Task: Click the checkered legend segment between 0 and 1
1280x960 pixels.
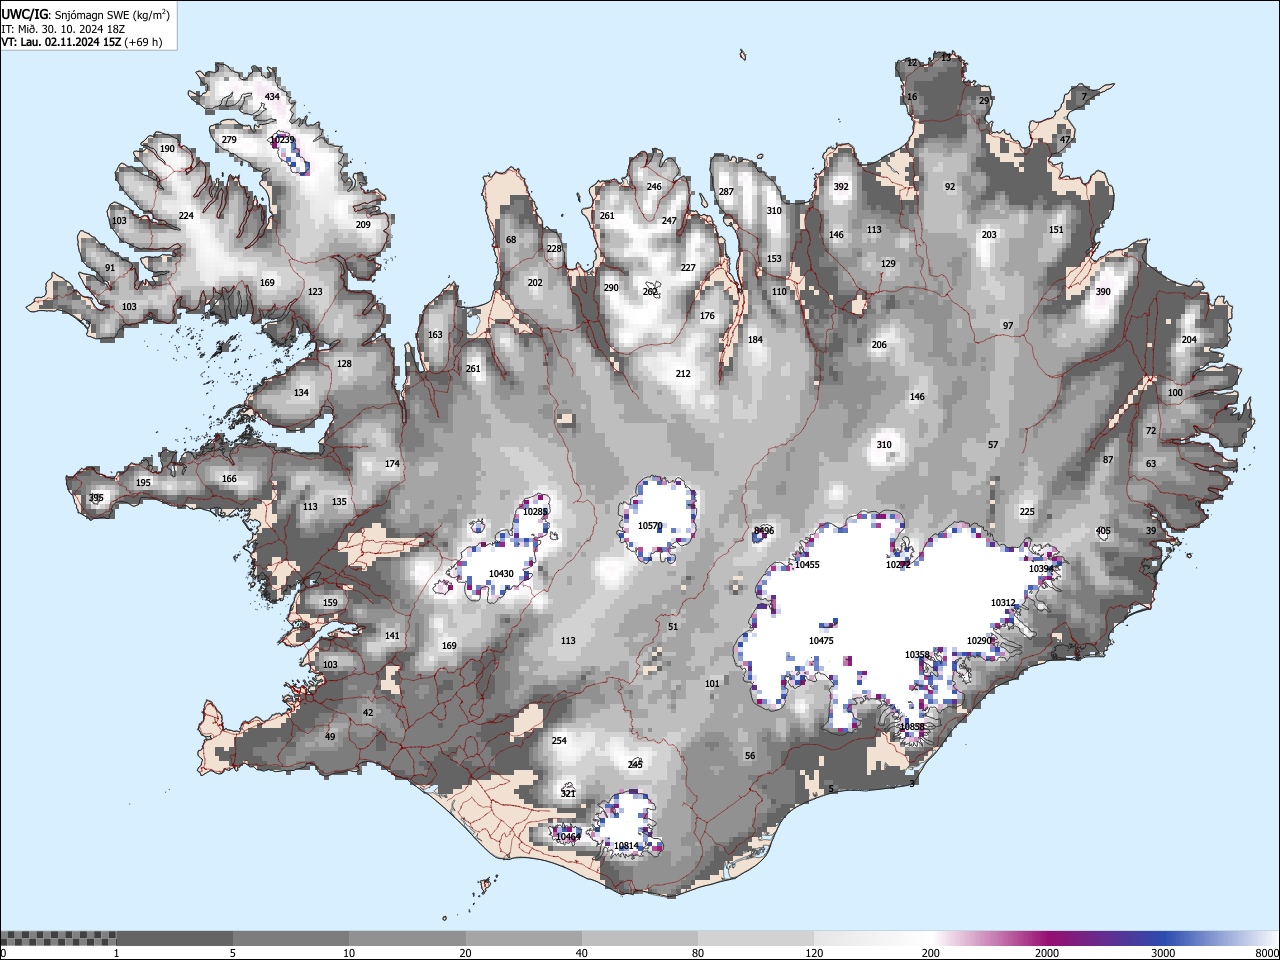Action: [x=58, y=938]
